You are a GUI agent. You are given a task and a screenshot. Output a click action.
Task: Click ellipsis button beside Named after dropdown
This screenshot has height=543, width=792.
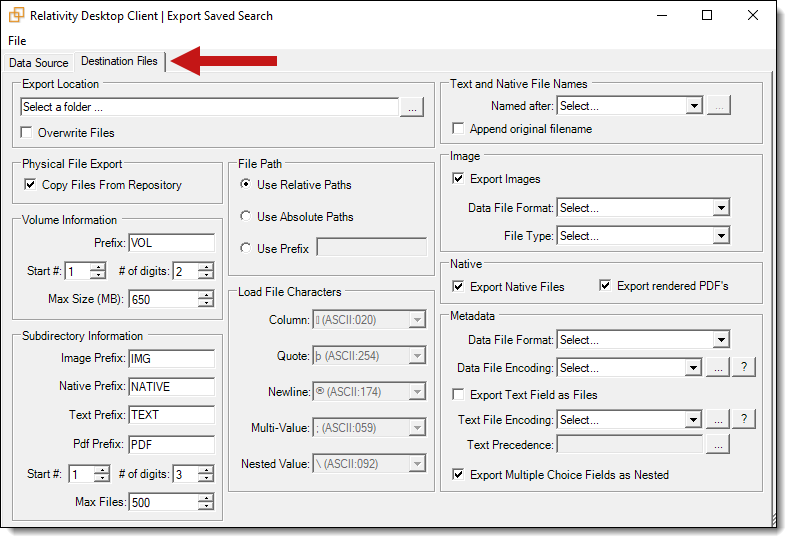pyautogui.click(x=718, y=105)
